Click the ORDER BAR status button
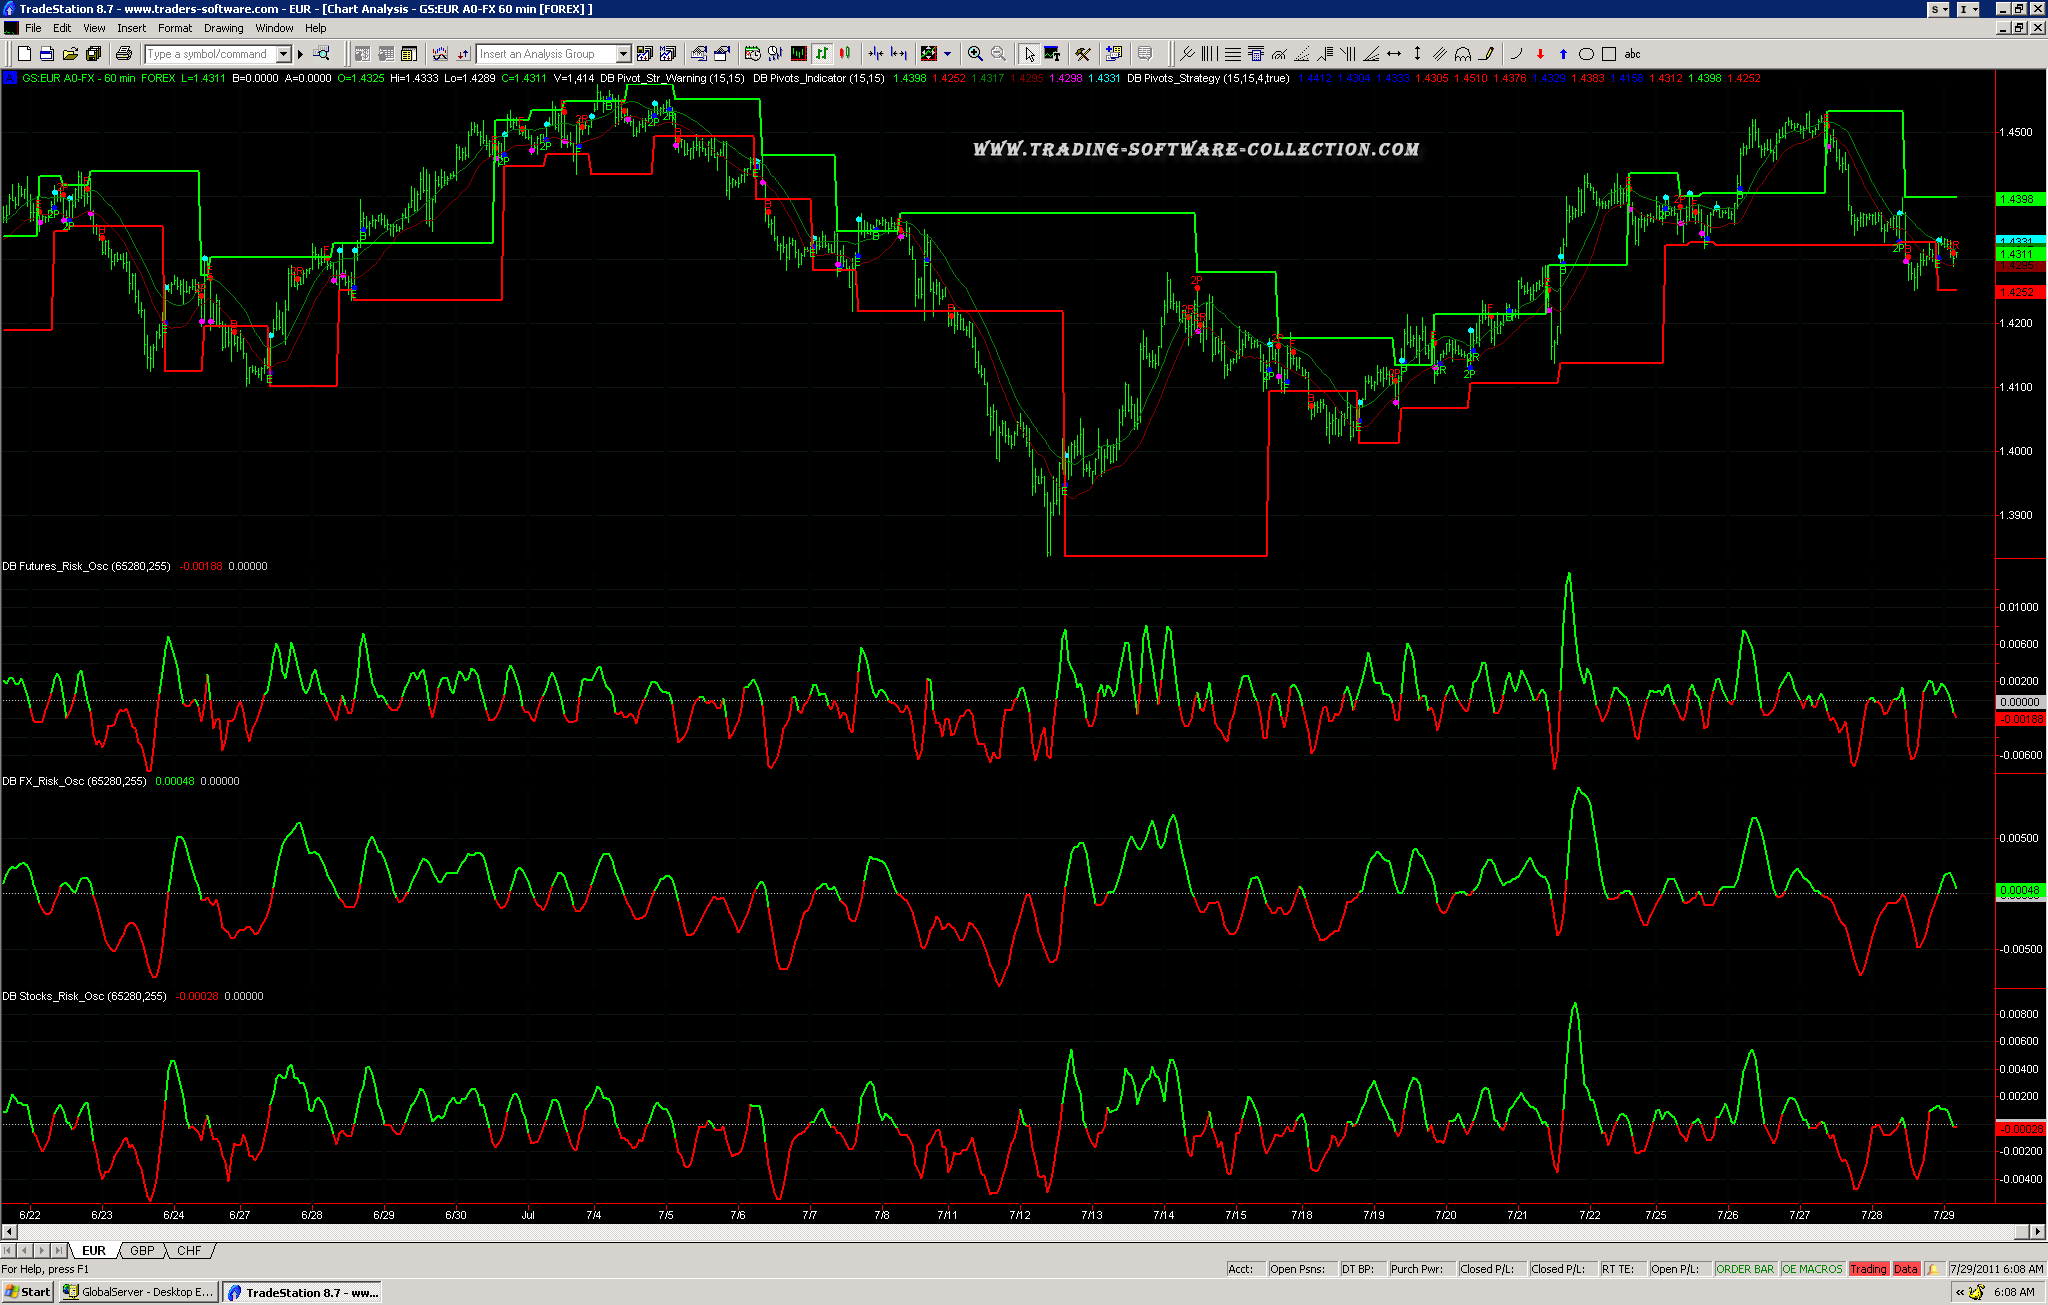Viewport: 2048px width, 1305px height. coord(1744,1269)
